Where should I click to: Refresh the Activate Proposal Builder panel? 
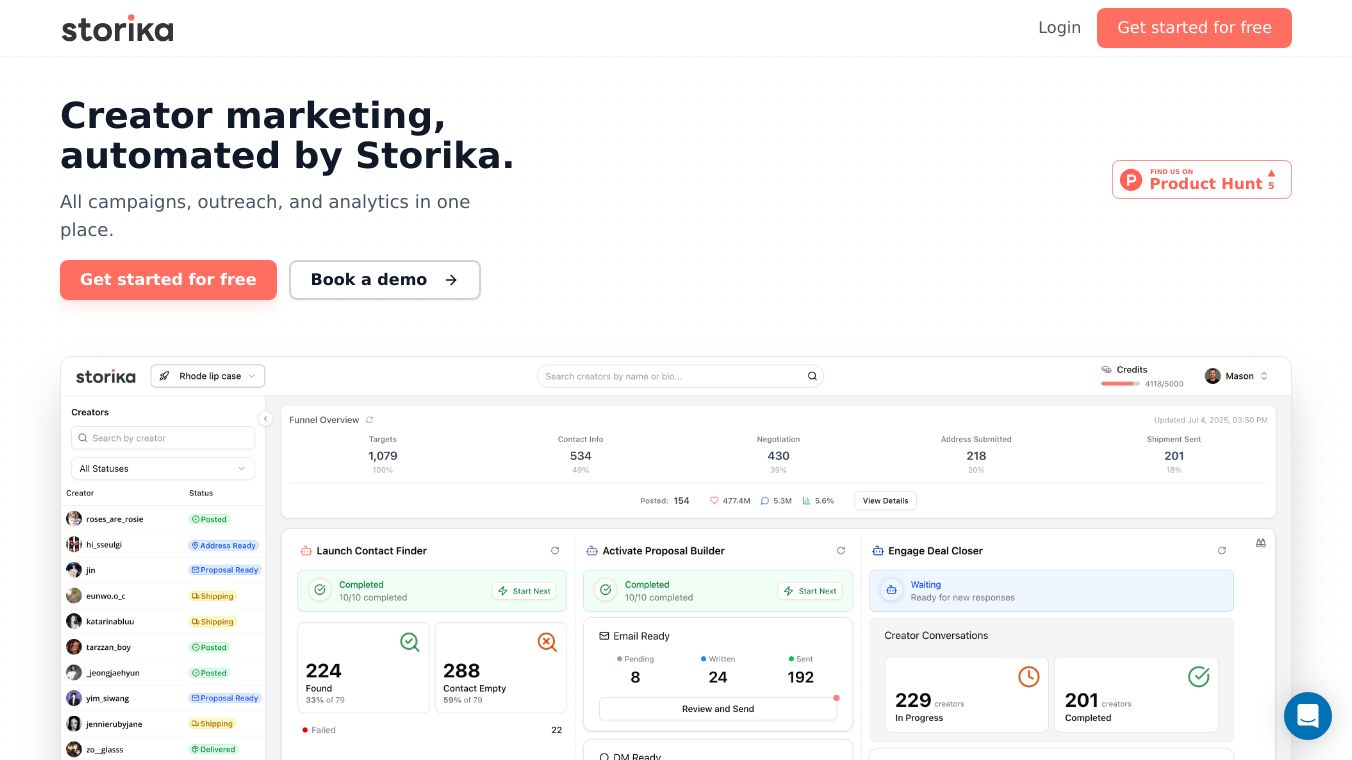(x=841, y=551)
